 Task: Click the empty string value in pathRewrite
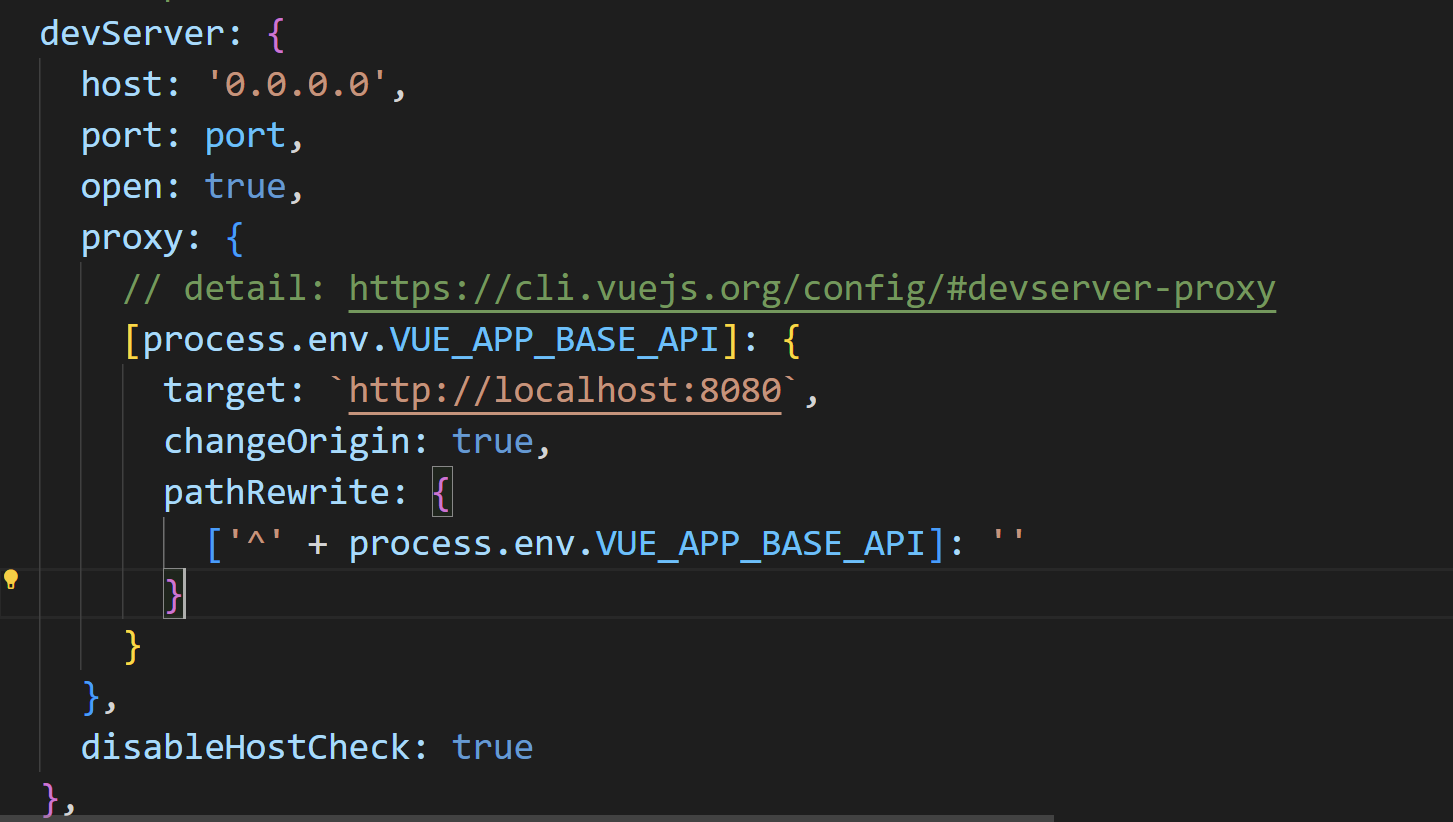(x=1008, y=544)
